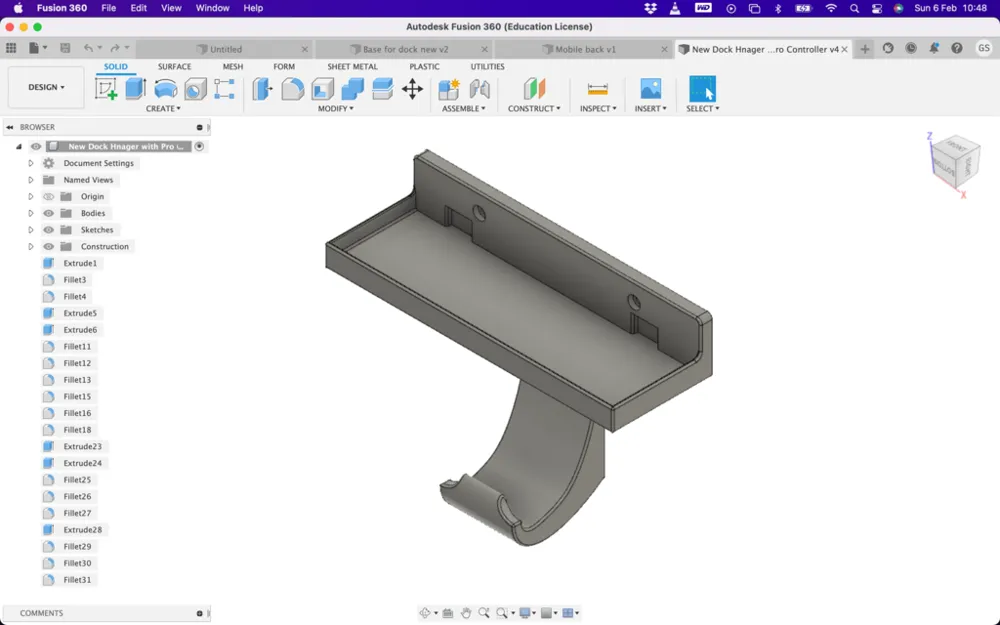The image size is (1000, 625).
Task: Hide the Bodies folder with eye icon
Action: point(48,213)
